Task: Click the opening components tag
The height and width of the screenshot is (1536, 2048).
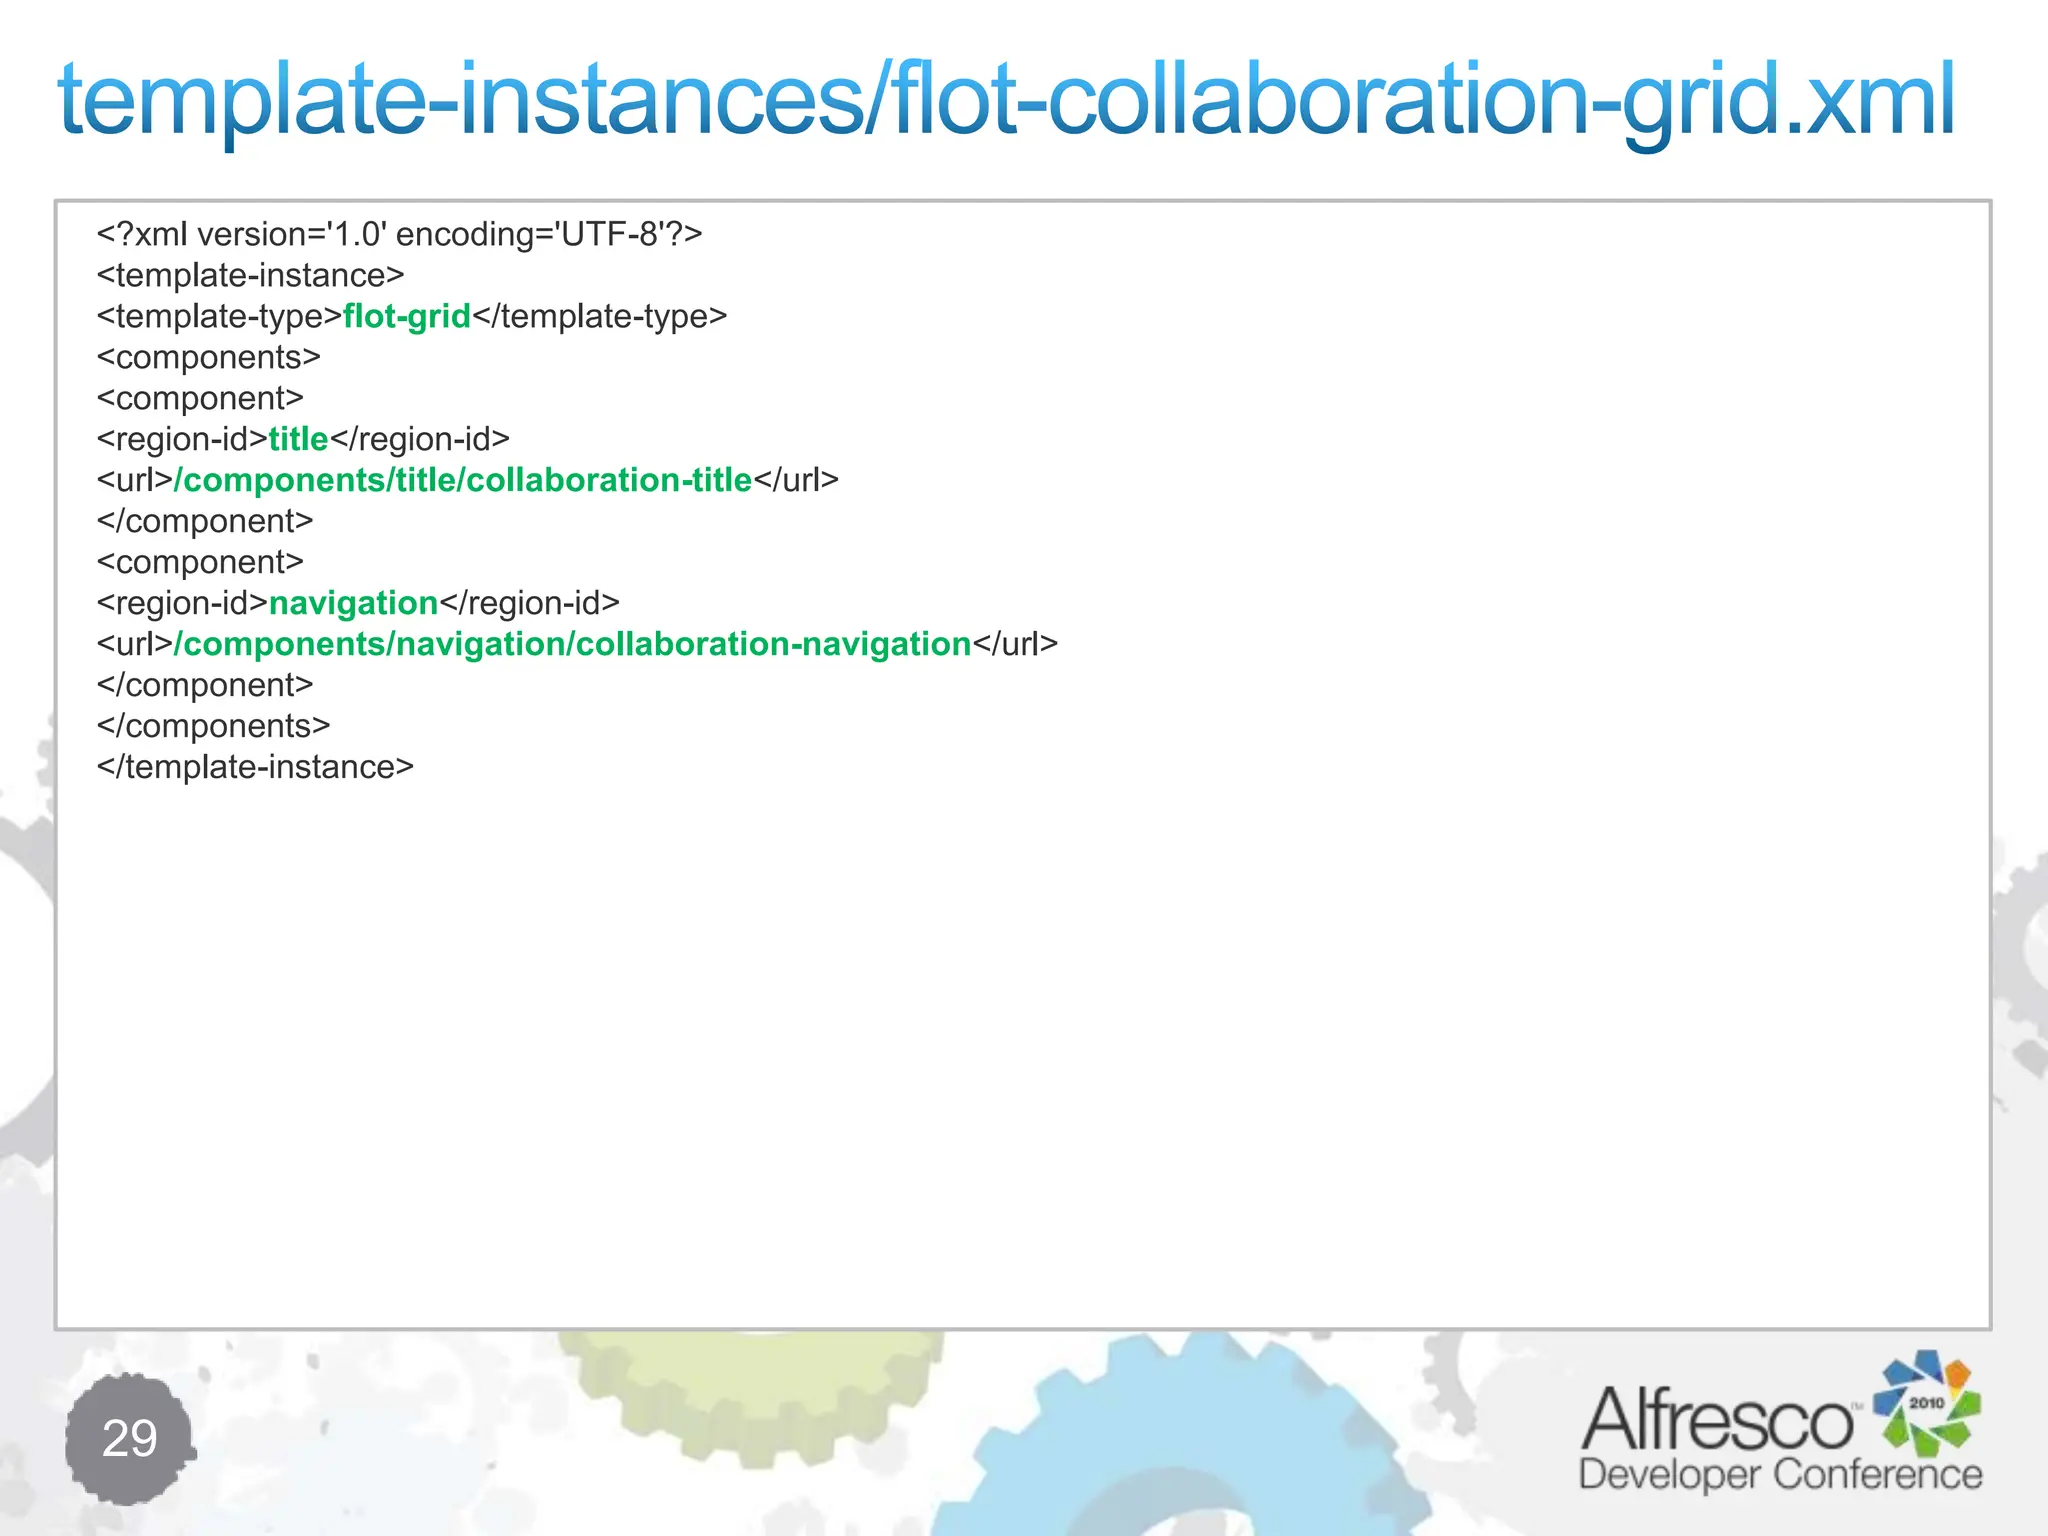Action: coord(208,358)
